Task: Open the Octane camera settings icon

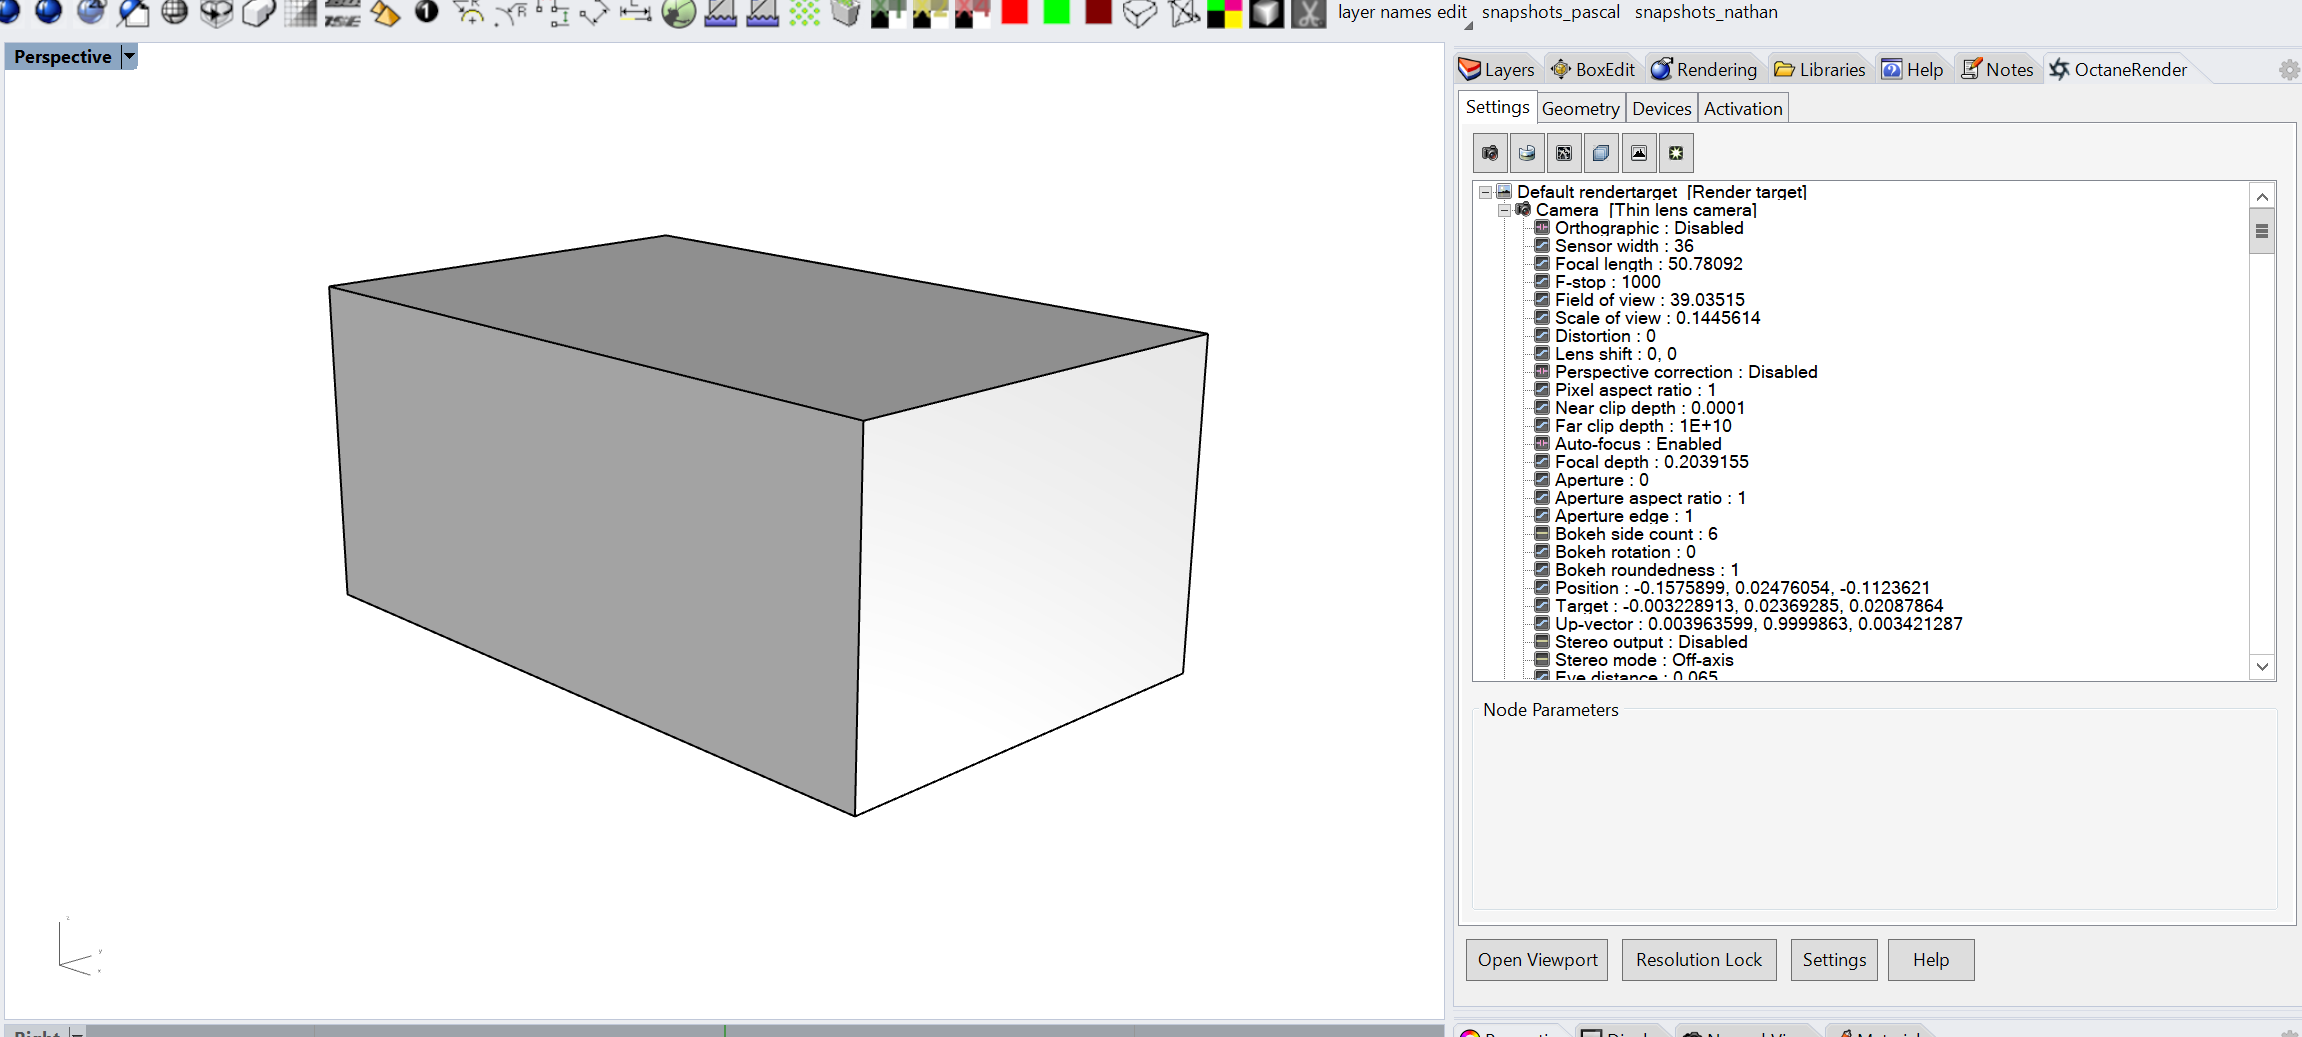Action: point(1490,153)
